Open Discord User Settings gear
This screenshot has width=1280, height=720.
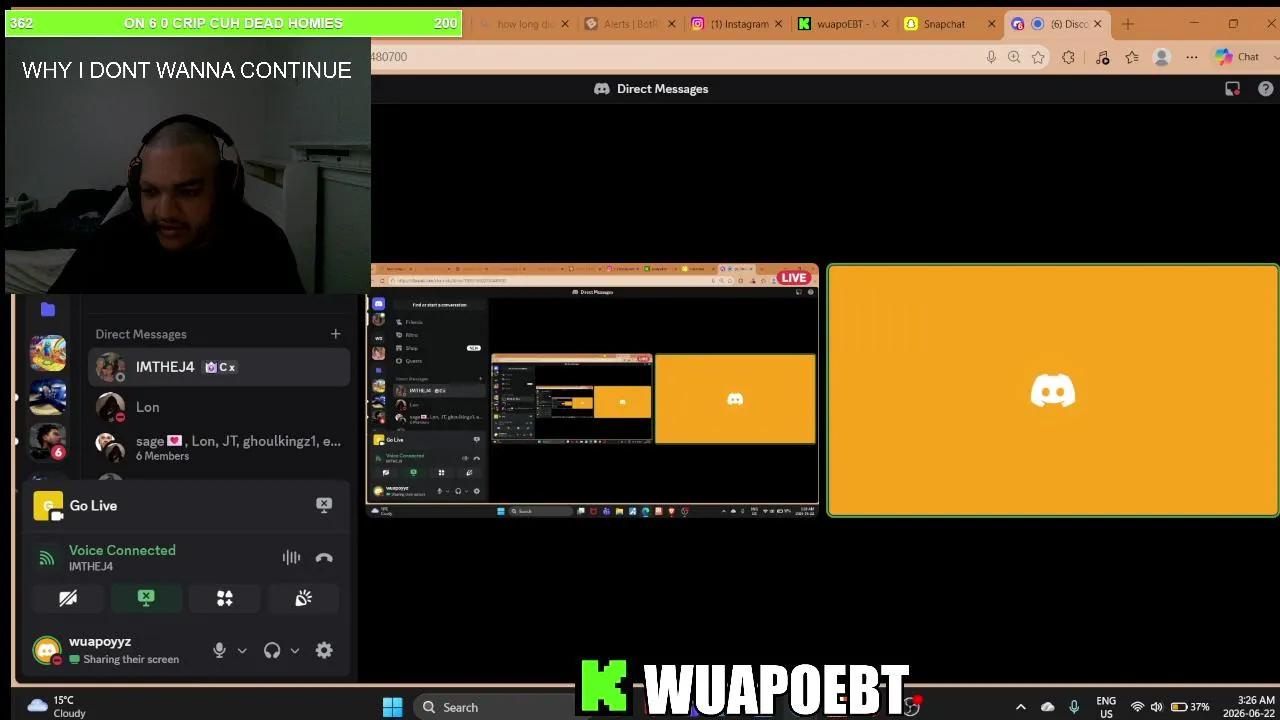pos(324,650)
